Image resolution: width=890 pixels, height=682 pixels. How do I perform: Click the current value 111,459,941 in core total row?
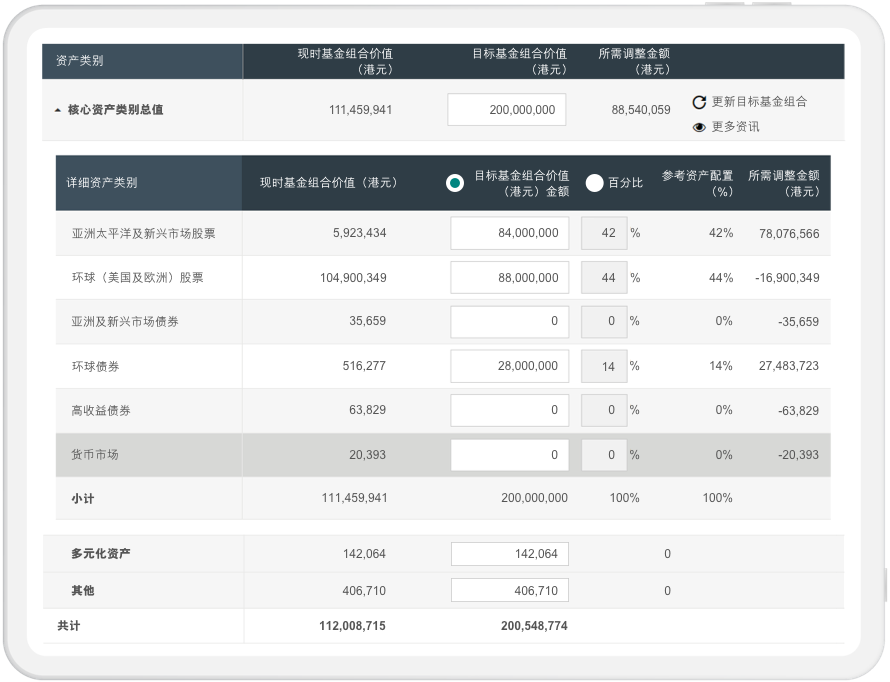point(360,110)
